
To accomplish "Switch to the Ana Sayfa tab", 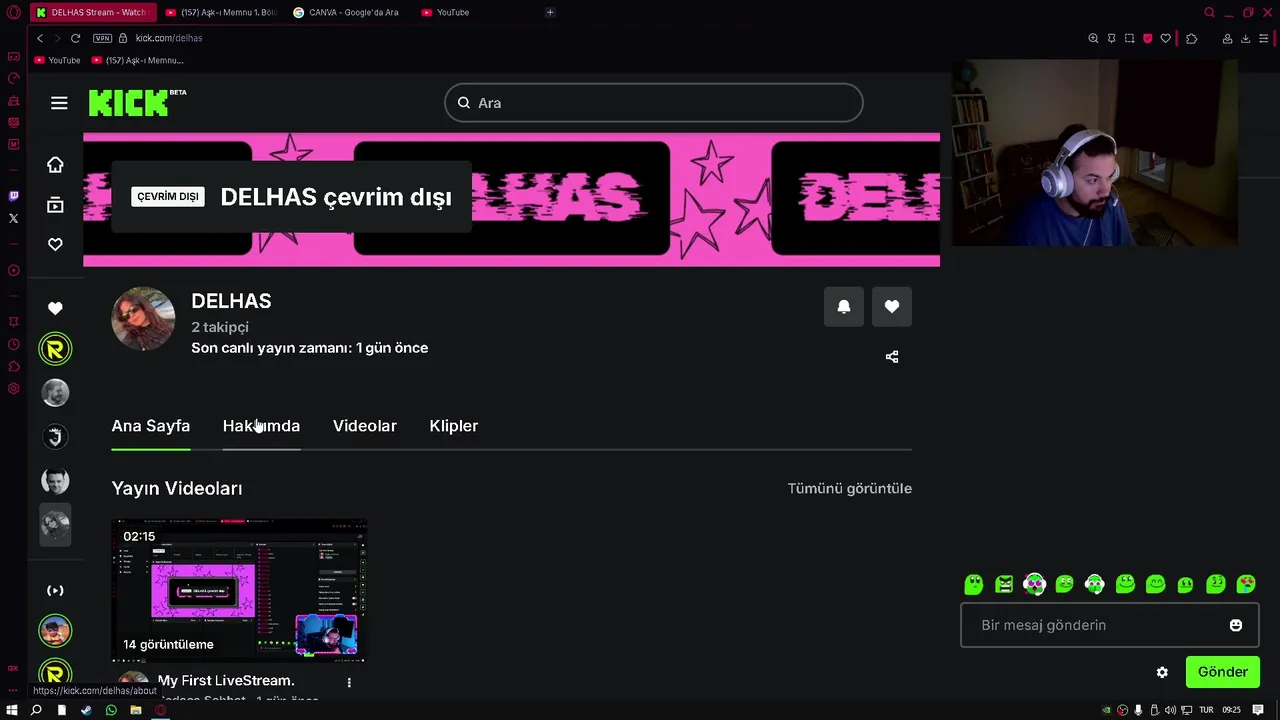I will [151, 426].
